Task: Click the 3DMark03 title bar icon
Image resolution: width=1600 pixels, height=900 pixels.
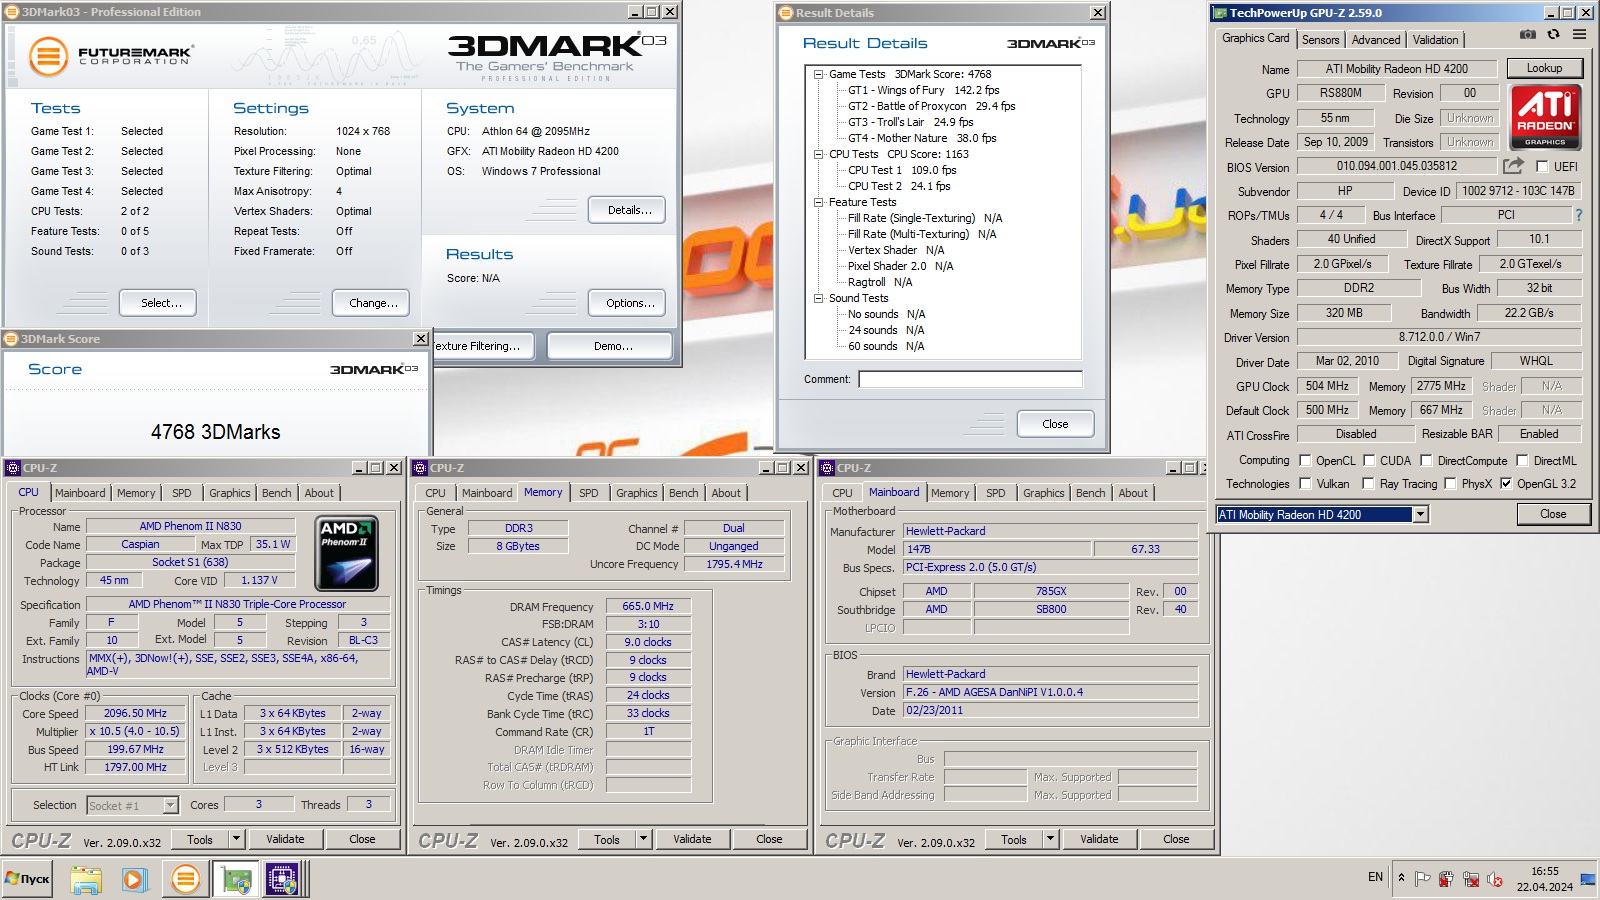Action: tap(12, 12)
